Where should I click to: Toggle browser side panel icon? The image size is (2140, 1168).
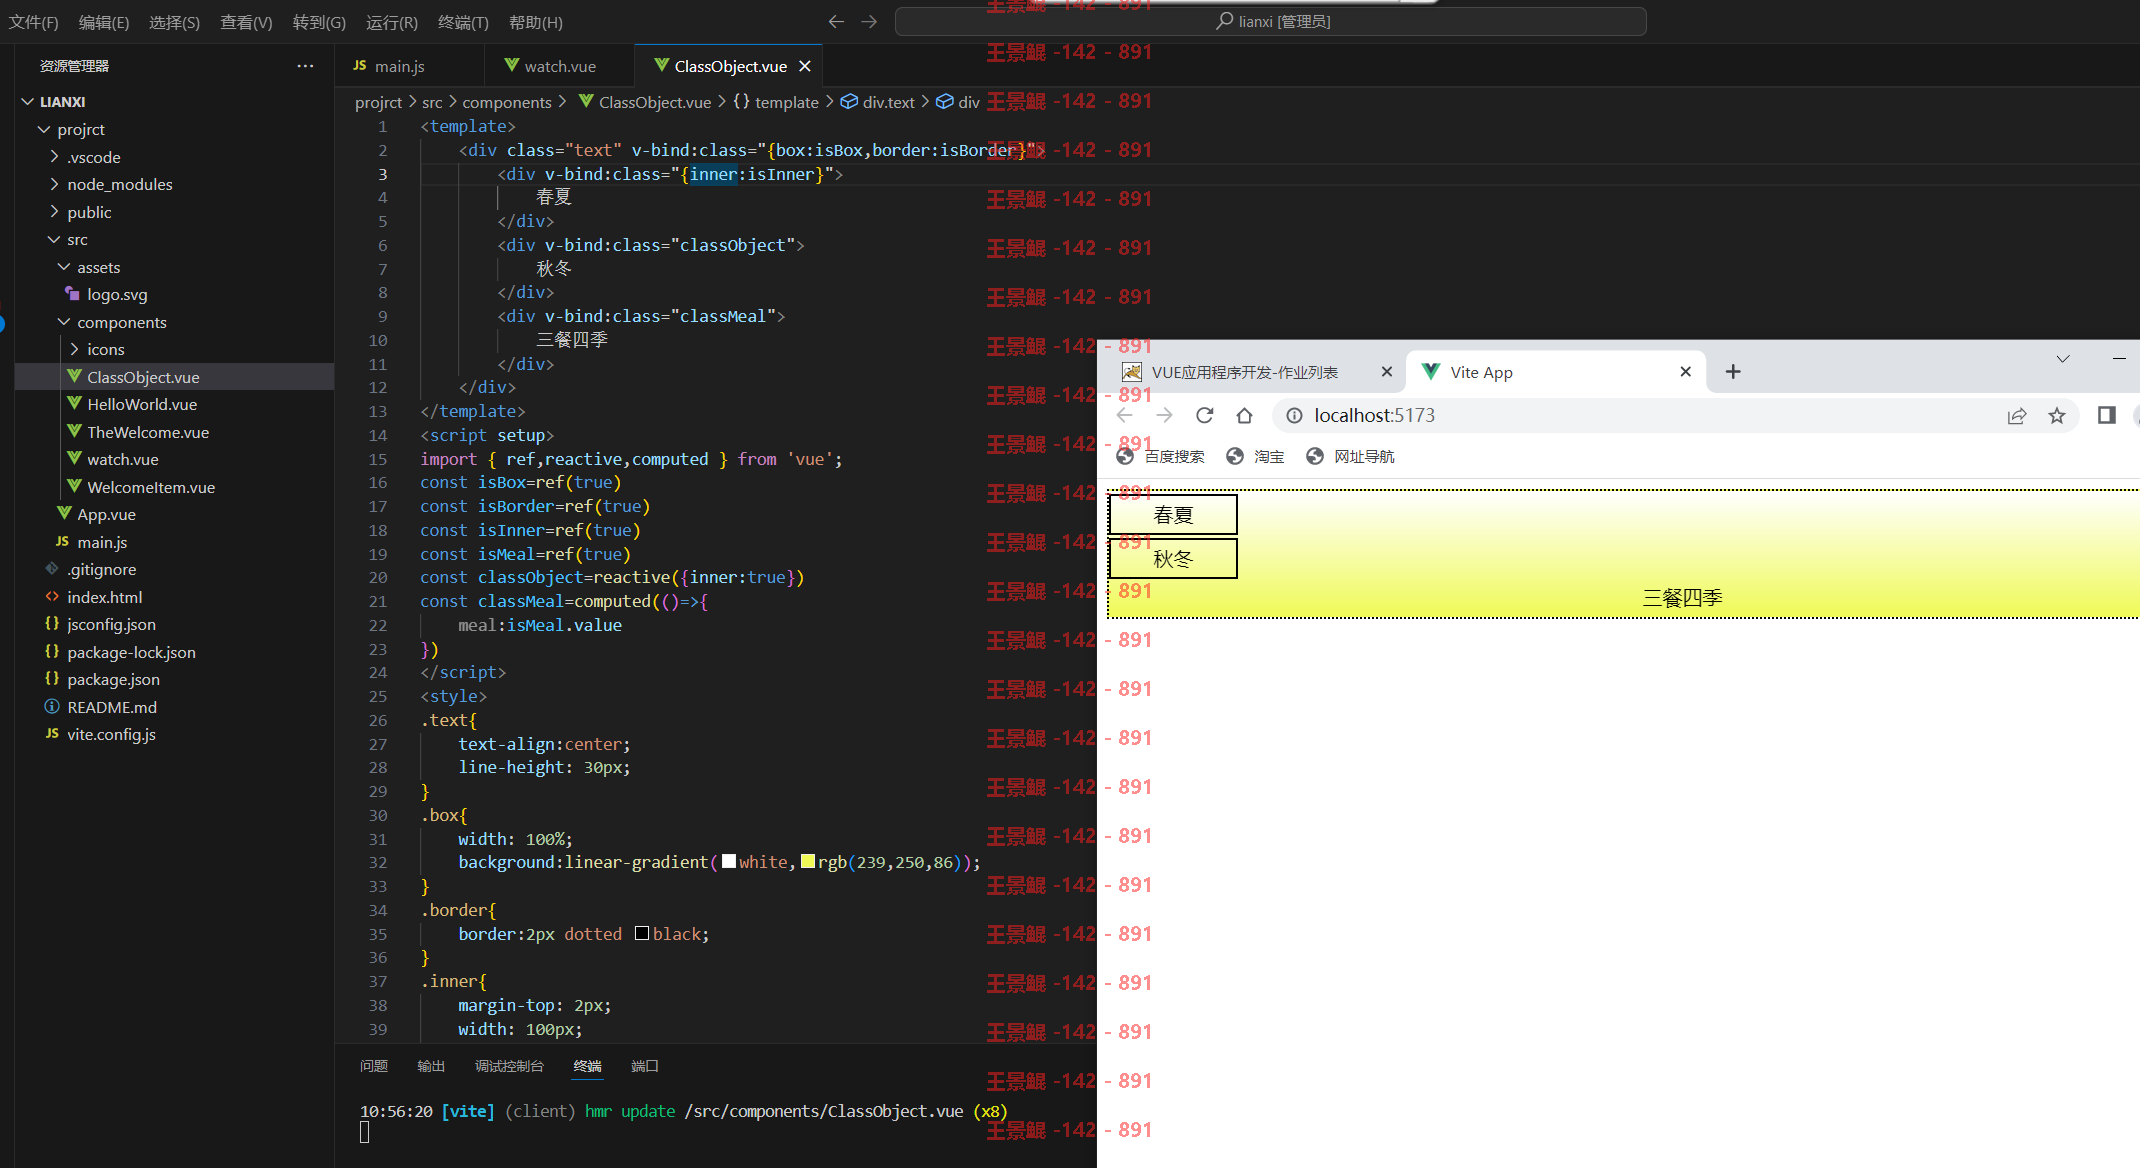click(2107, 415)
